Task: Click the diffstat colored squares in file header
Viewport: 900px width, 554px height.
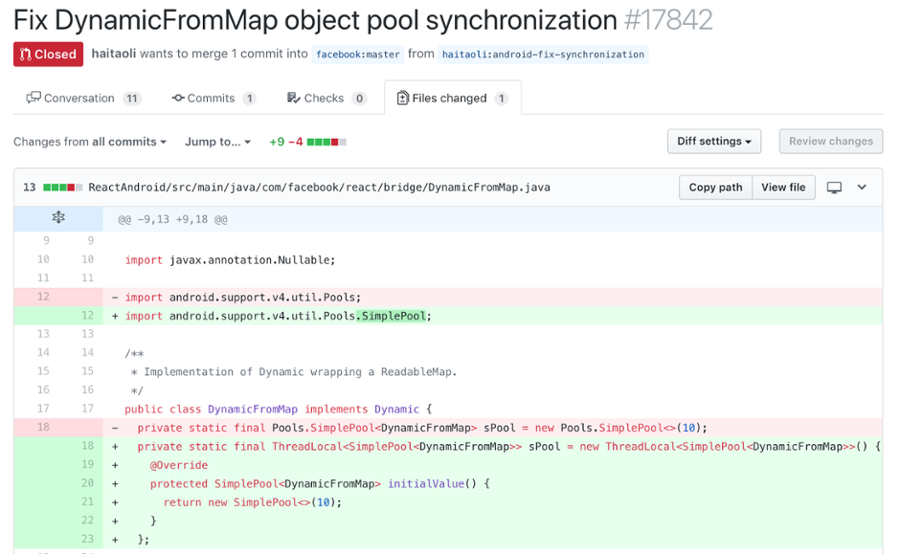Action: coord(62,187)
